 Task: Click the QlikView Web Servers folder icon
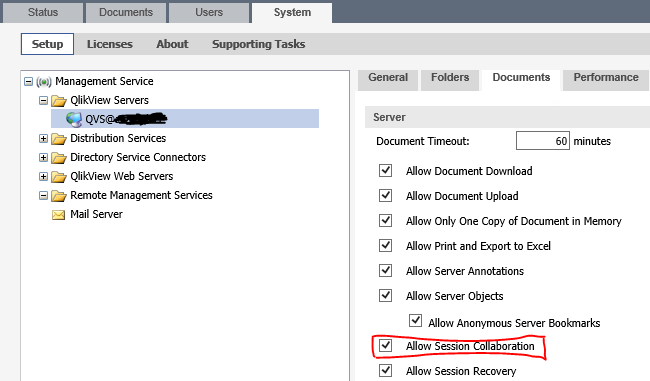click(x=59, y=177)
